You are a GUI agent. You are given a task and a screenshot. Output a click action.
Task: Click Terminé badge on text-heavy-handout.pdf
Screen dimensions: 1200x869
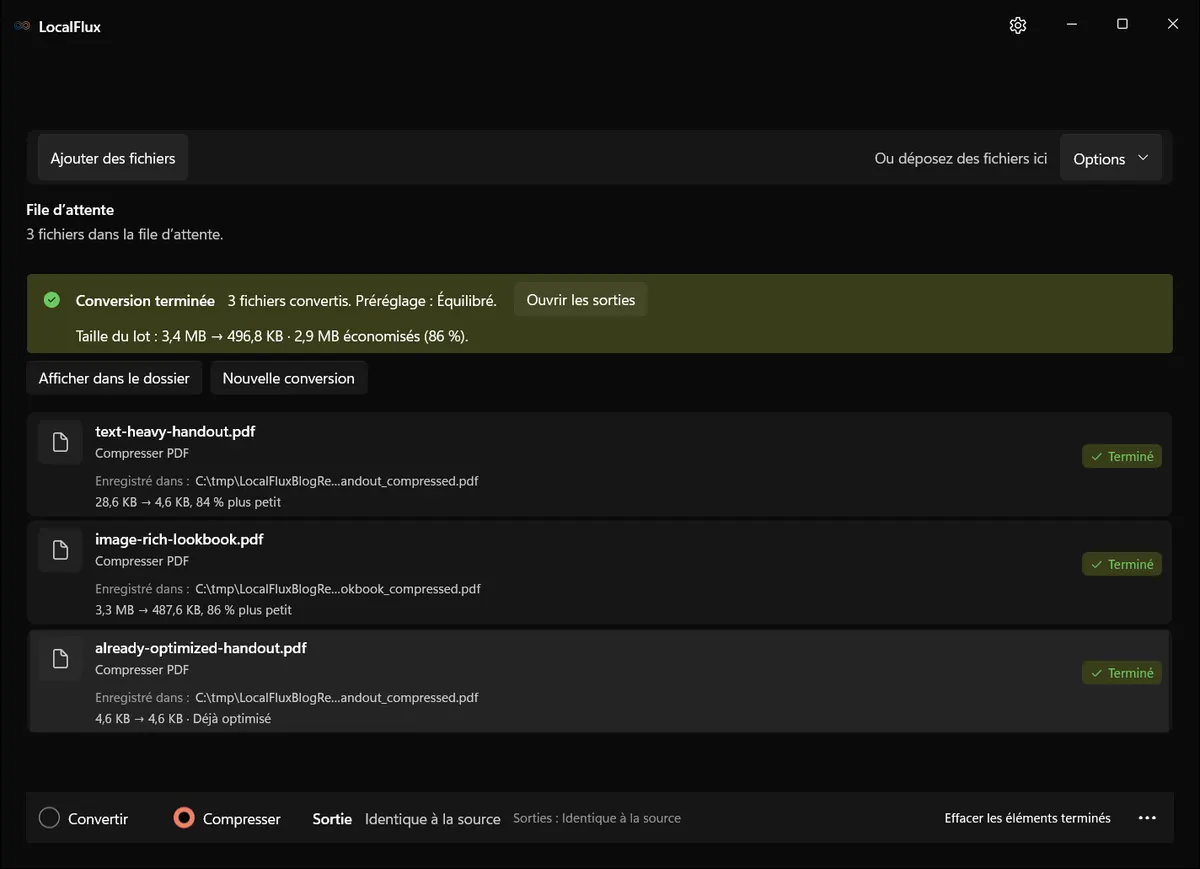point(1122,457)
